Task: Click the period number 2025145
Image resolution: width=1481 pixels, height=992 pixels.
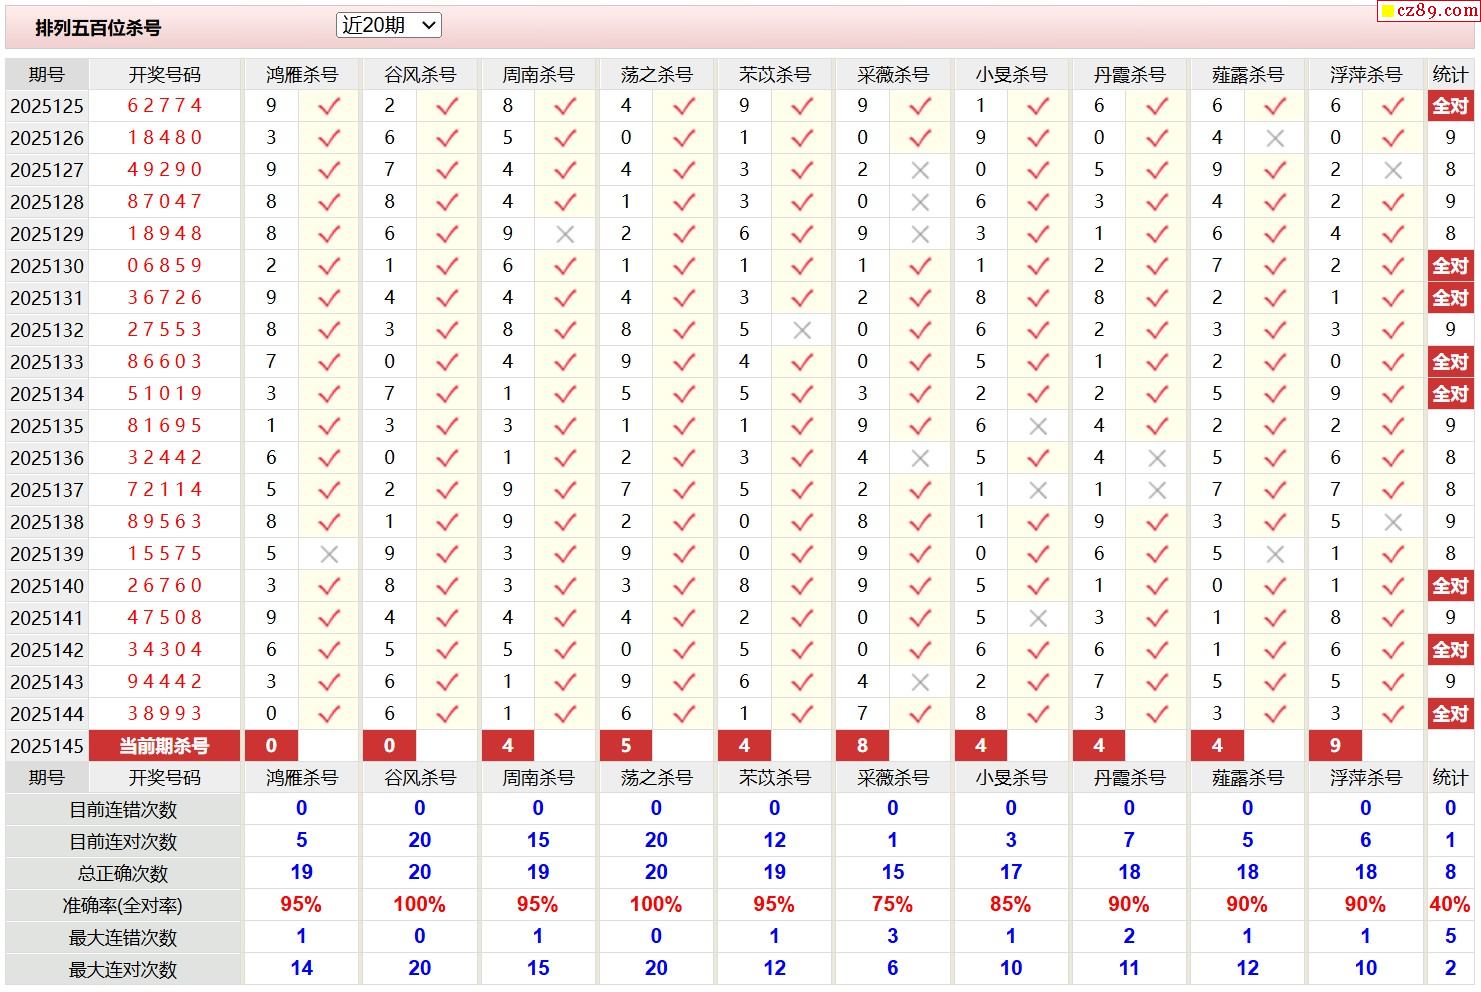Action: point(47,746)
